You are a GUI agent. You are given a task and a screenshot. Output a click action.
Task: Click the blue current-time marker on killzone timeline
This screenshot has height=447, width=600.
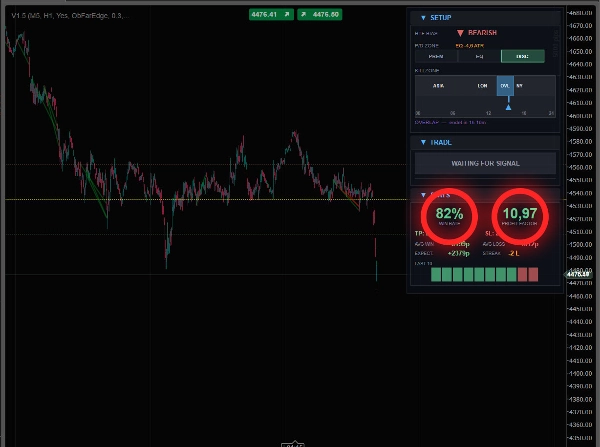click(x=508, y=107)
